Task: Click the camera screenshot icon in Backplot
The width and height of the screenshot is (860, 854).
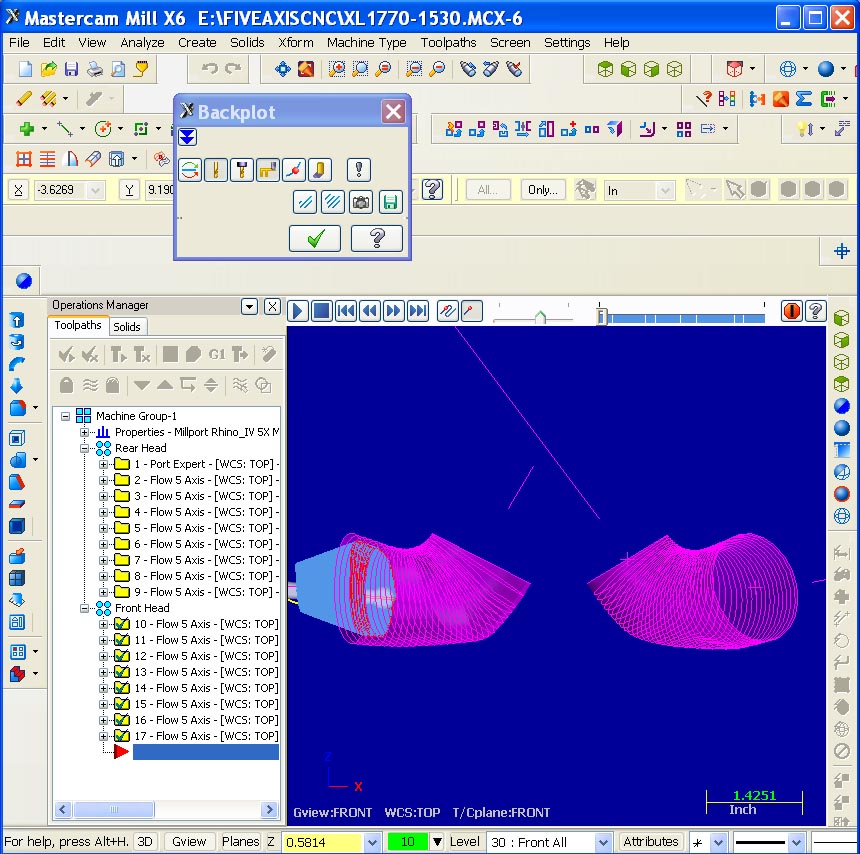Action: 361,202
